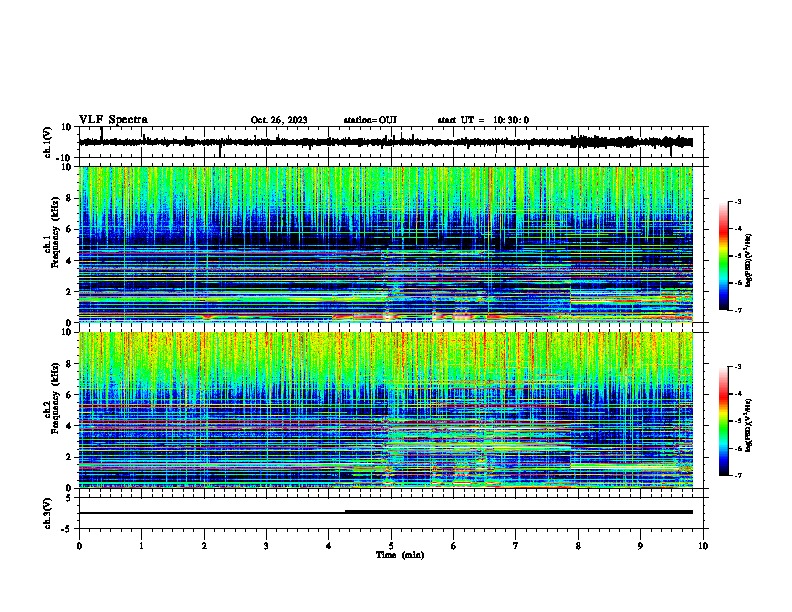
Task: Click the "-4" label on ch.1 colorbar
Action: click(x=738, y=228)
